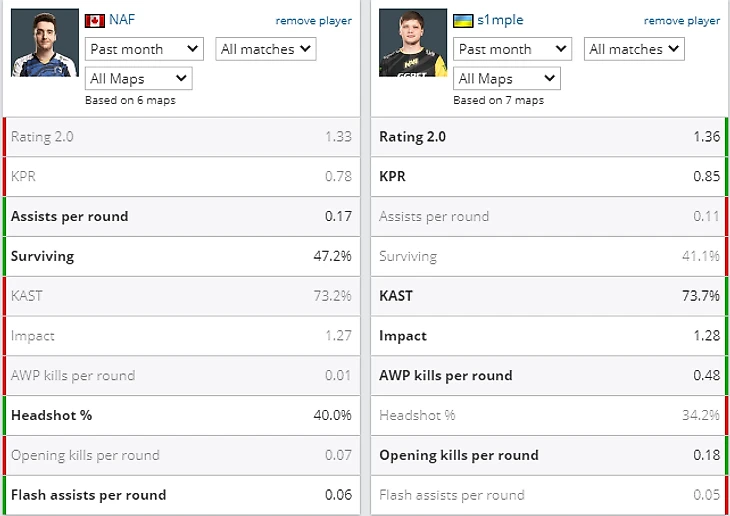The width and height of the screenshot is (730, 516).
Task: Click s1mple's AWP kills per round row
Action: pos(549,376)
